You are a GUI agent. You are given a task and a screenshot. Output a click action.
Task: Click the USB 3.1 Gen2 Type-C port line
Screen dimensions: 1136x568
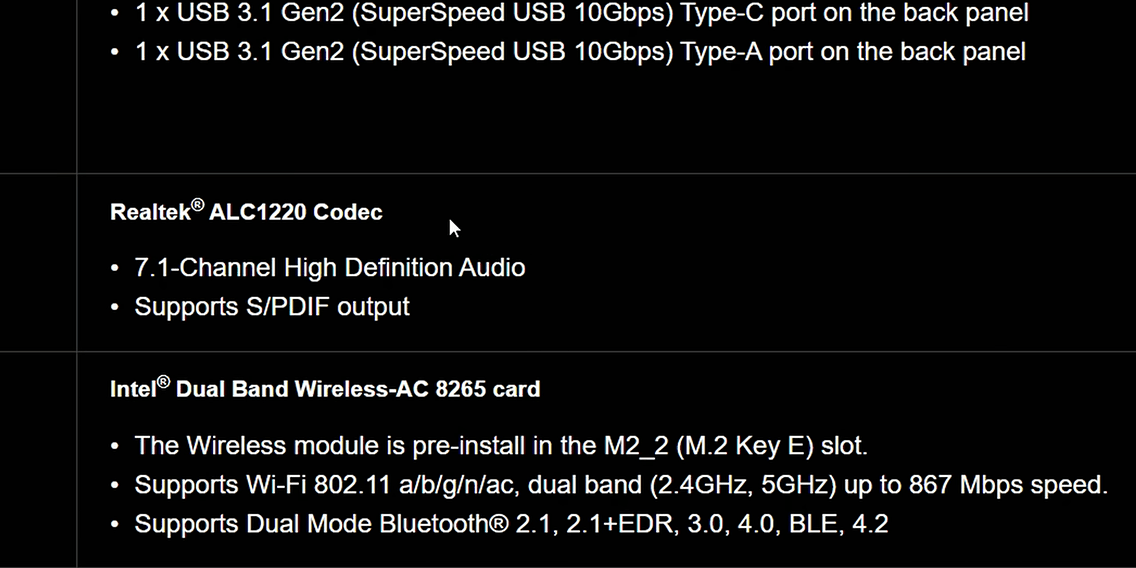pos(582,13)
